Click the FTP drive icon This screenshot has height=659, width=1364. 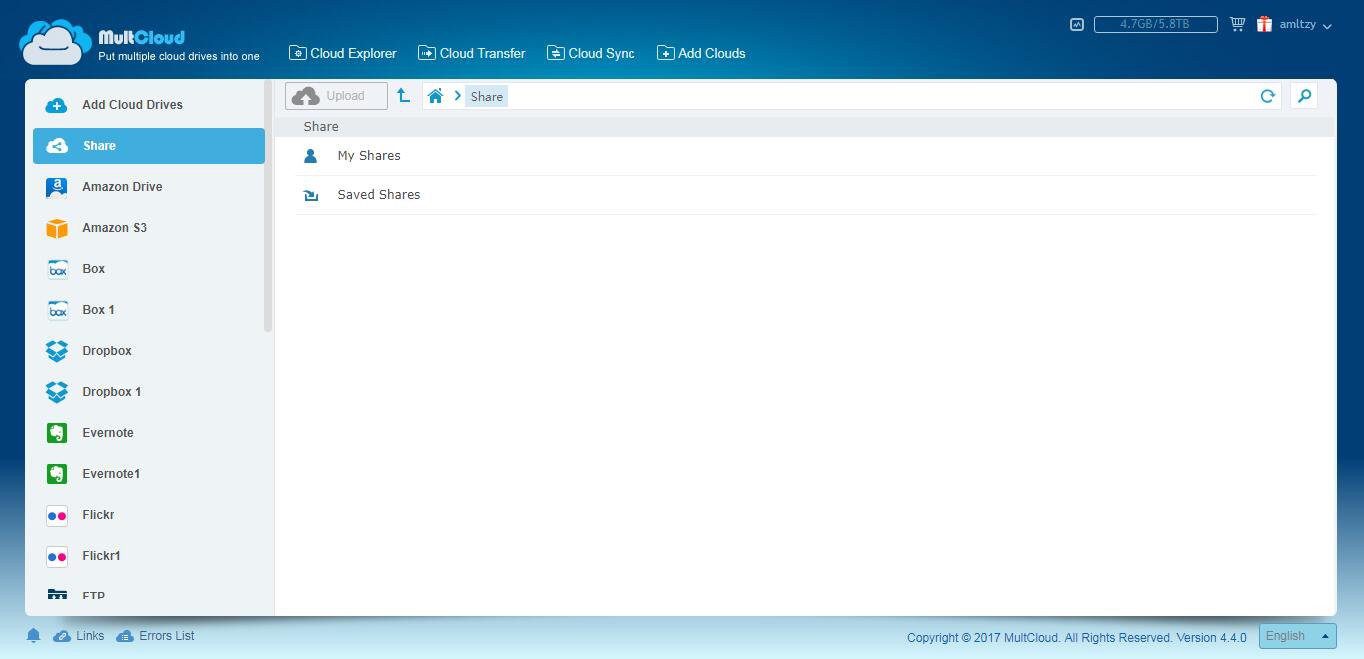(x=57, y=595)
